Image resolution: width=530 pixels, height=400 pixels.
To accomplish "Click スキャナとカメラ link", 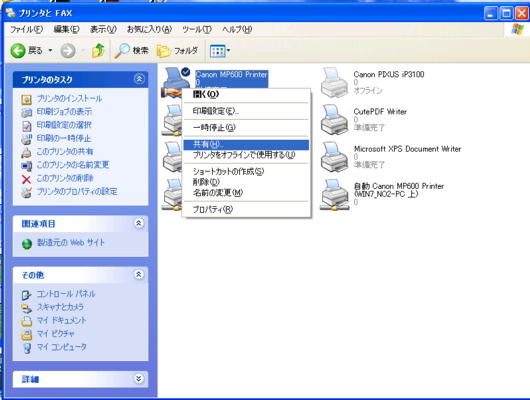I will coord(60,307).
